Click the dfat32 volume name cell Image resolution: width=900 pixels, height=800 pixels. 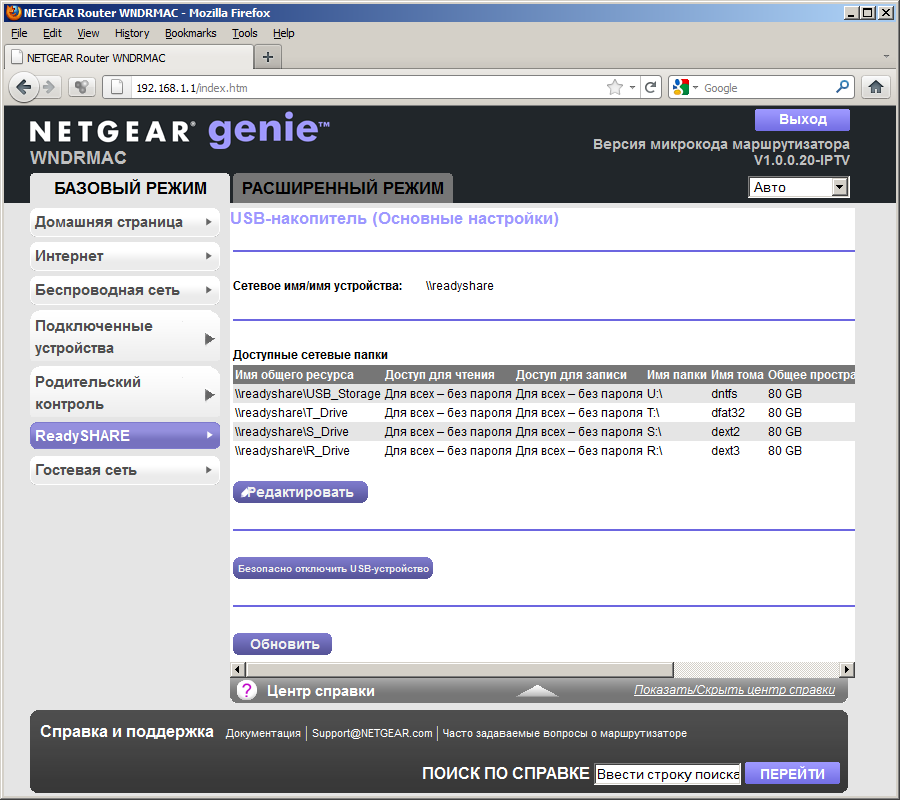(727, 413)
